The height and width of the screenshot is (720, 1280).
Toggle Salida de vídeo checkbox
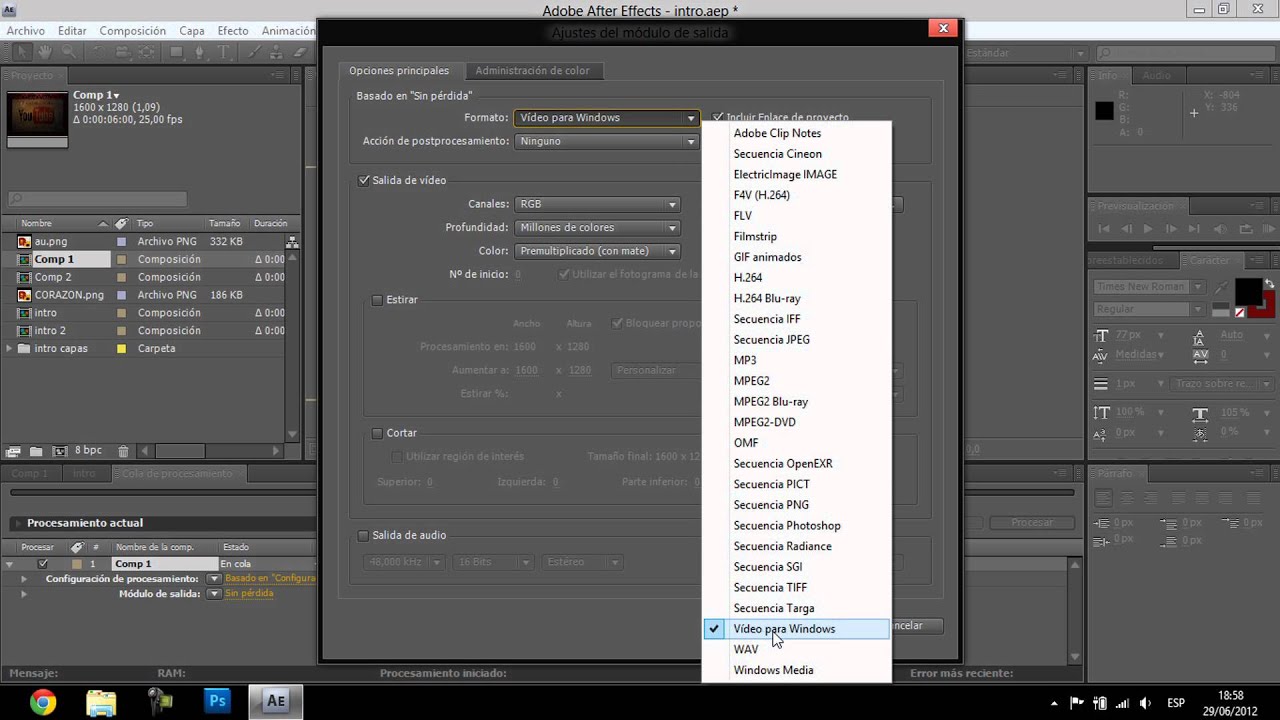point(364,180)
